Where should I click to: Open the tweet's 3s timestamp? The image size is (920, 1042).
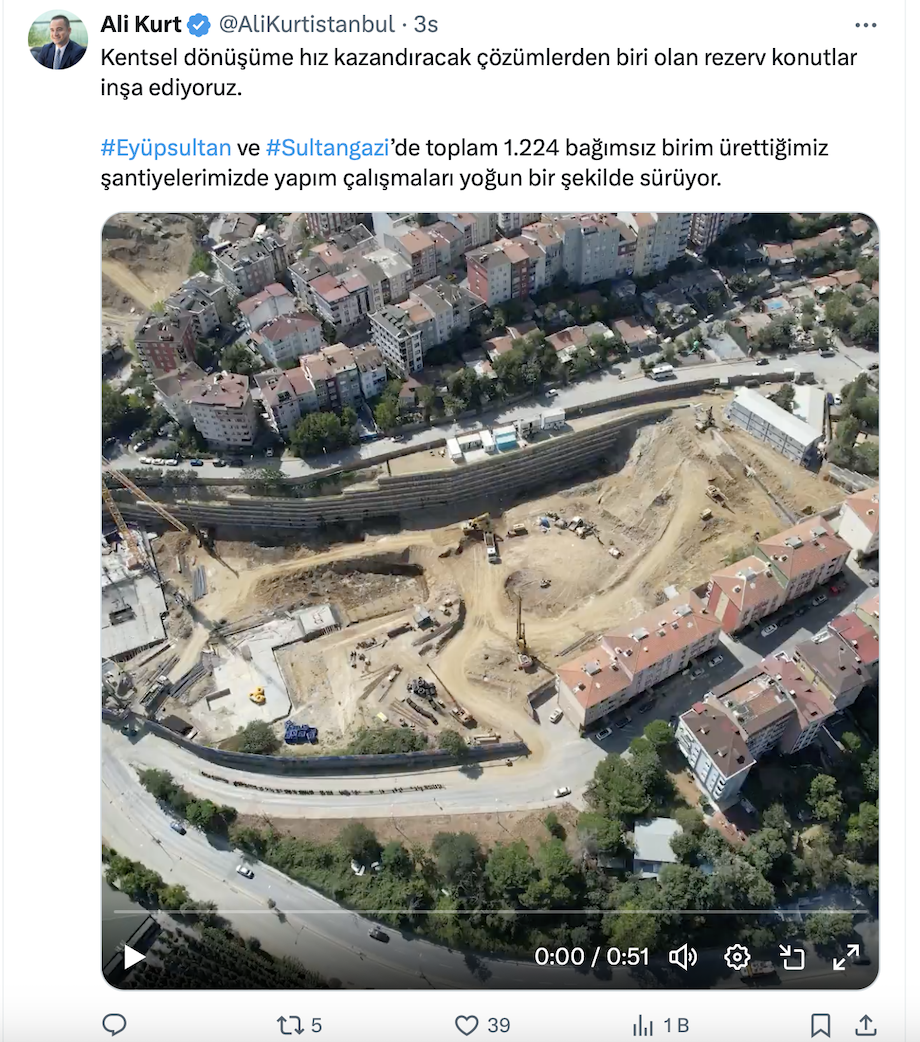coord(425,25)
